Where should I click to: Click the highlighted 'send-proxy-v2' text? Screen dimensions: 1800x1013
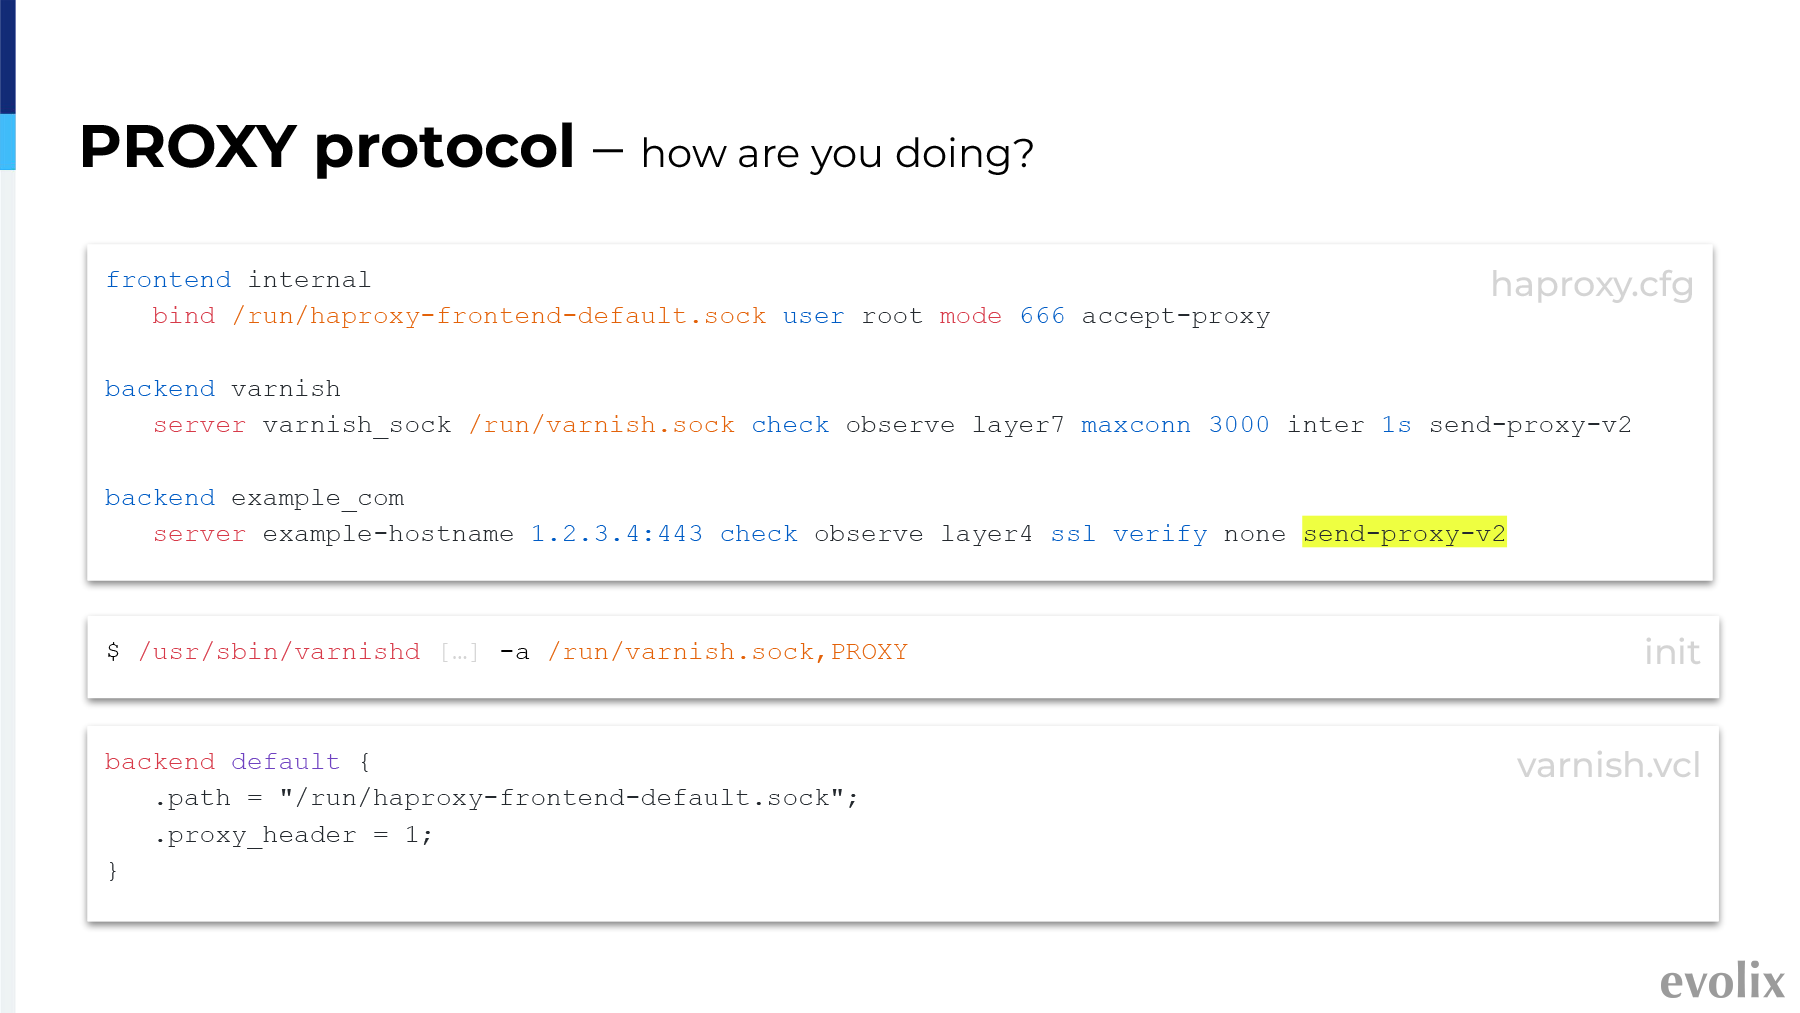1404,533
